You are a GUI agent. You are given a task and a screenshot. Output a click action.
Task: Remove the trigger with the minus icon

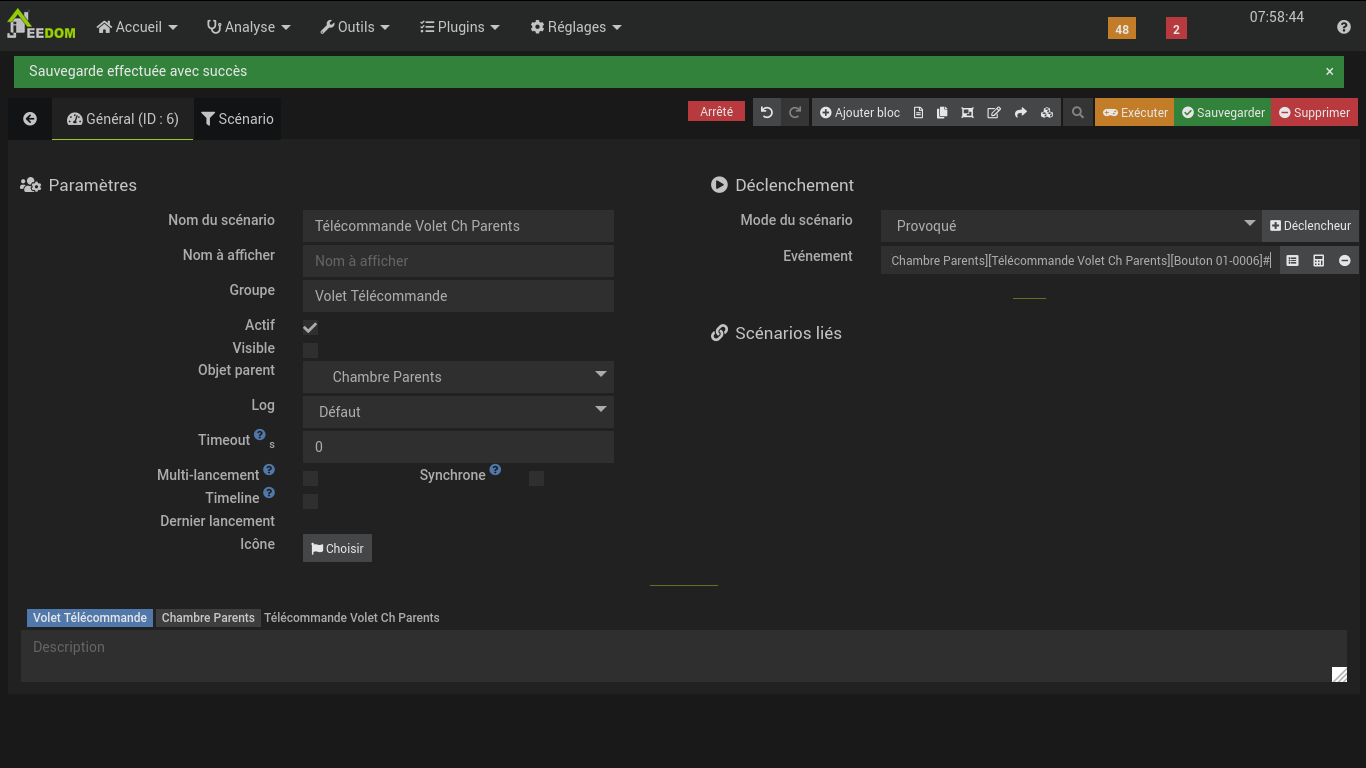pyautogui.click(x=1344, y=261)
